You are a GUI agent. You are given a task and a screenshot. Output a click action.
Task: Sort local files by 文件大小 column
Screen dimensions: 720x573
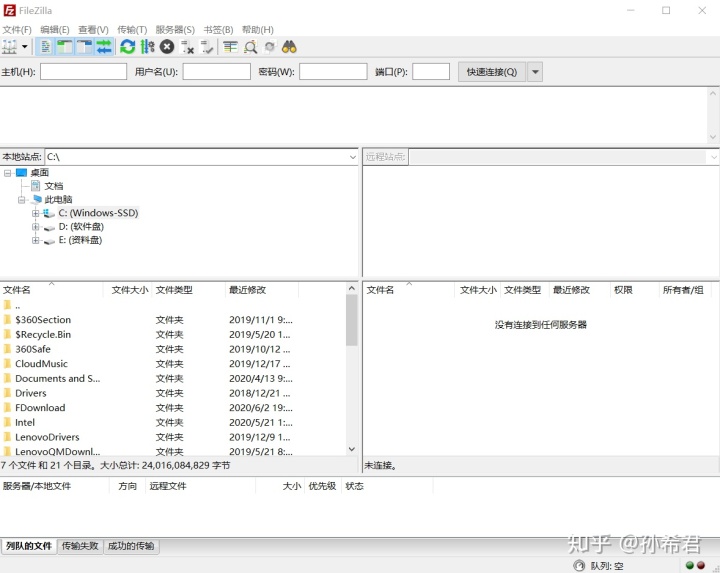pyautogui.click(x=128, y=290)
